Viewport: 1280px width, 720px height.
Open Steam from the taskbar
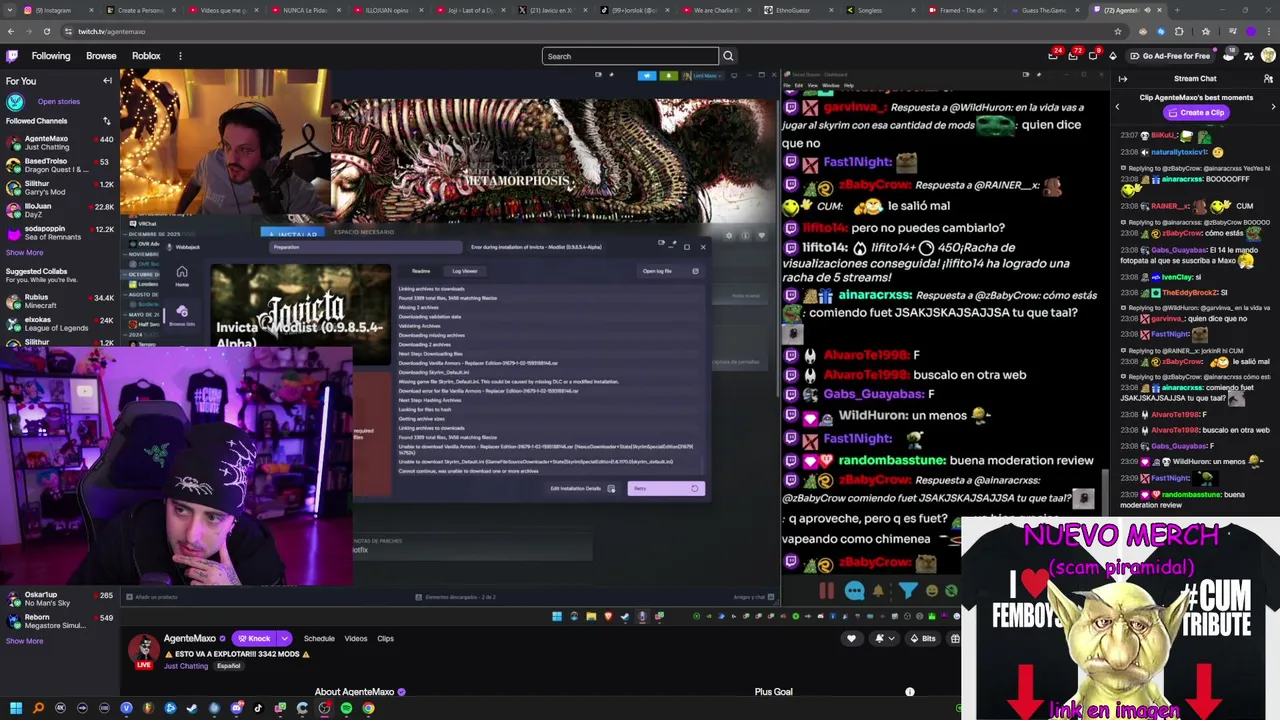(192, 708)
